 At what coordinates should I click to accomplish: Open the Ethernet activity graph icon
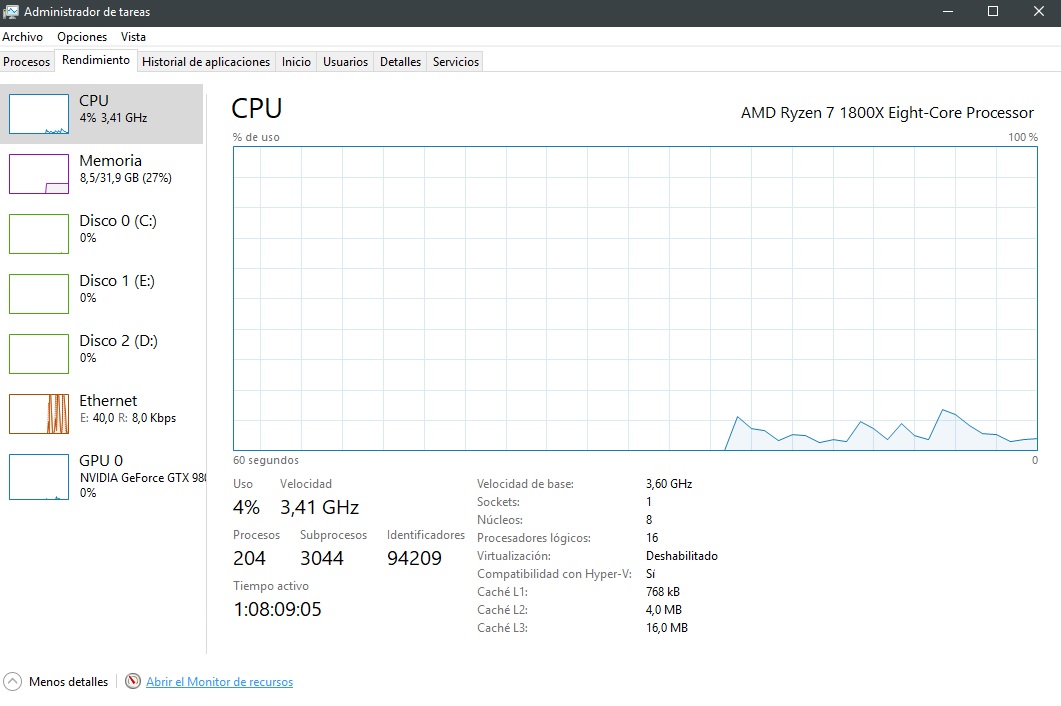39,414
